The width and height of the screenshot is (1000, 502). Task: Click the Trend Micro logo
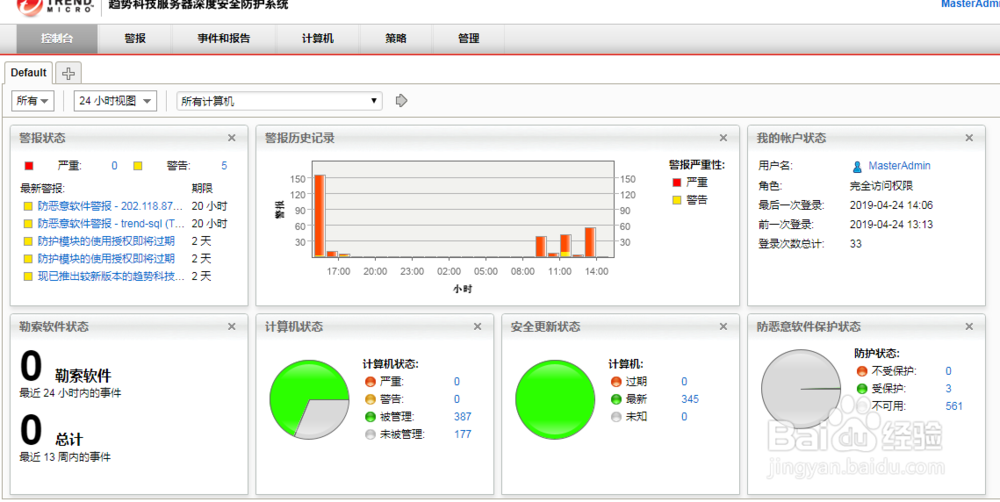[x=54, y=8]
